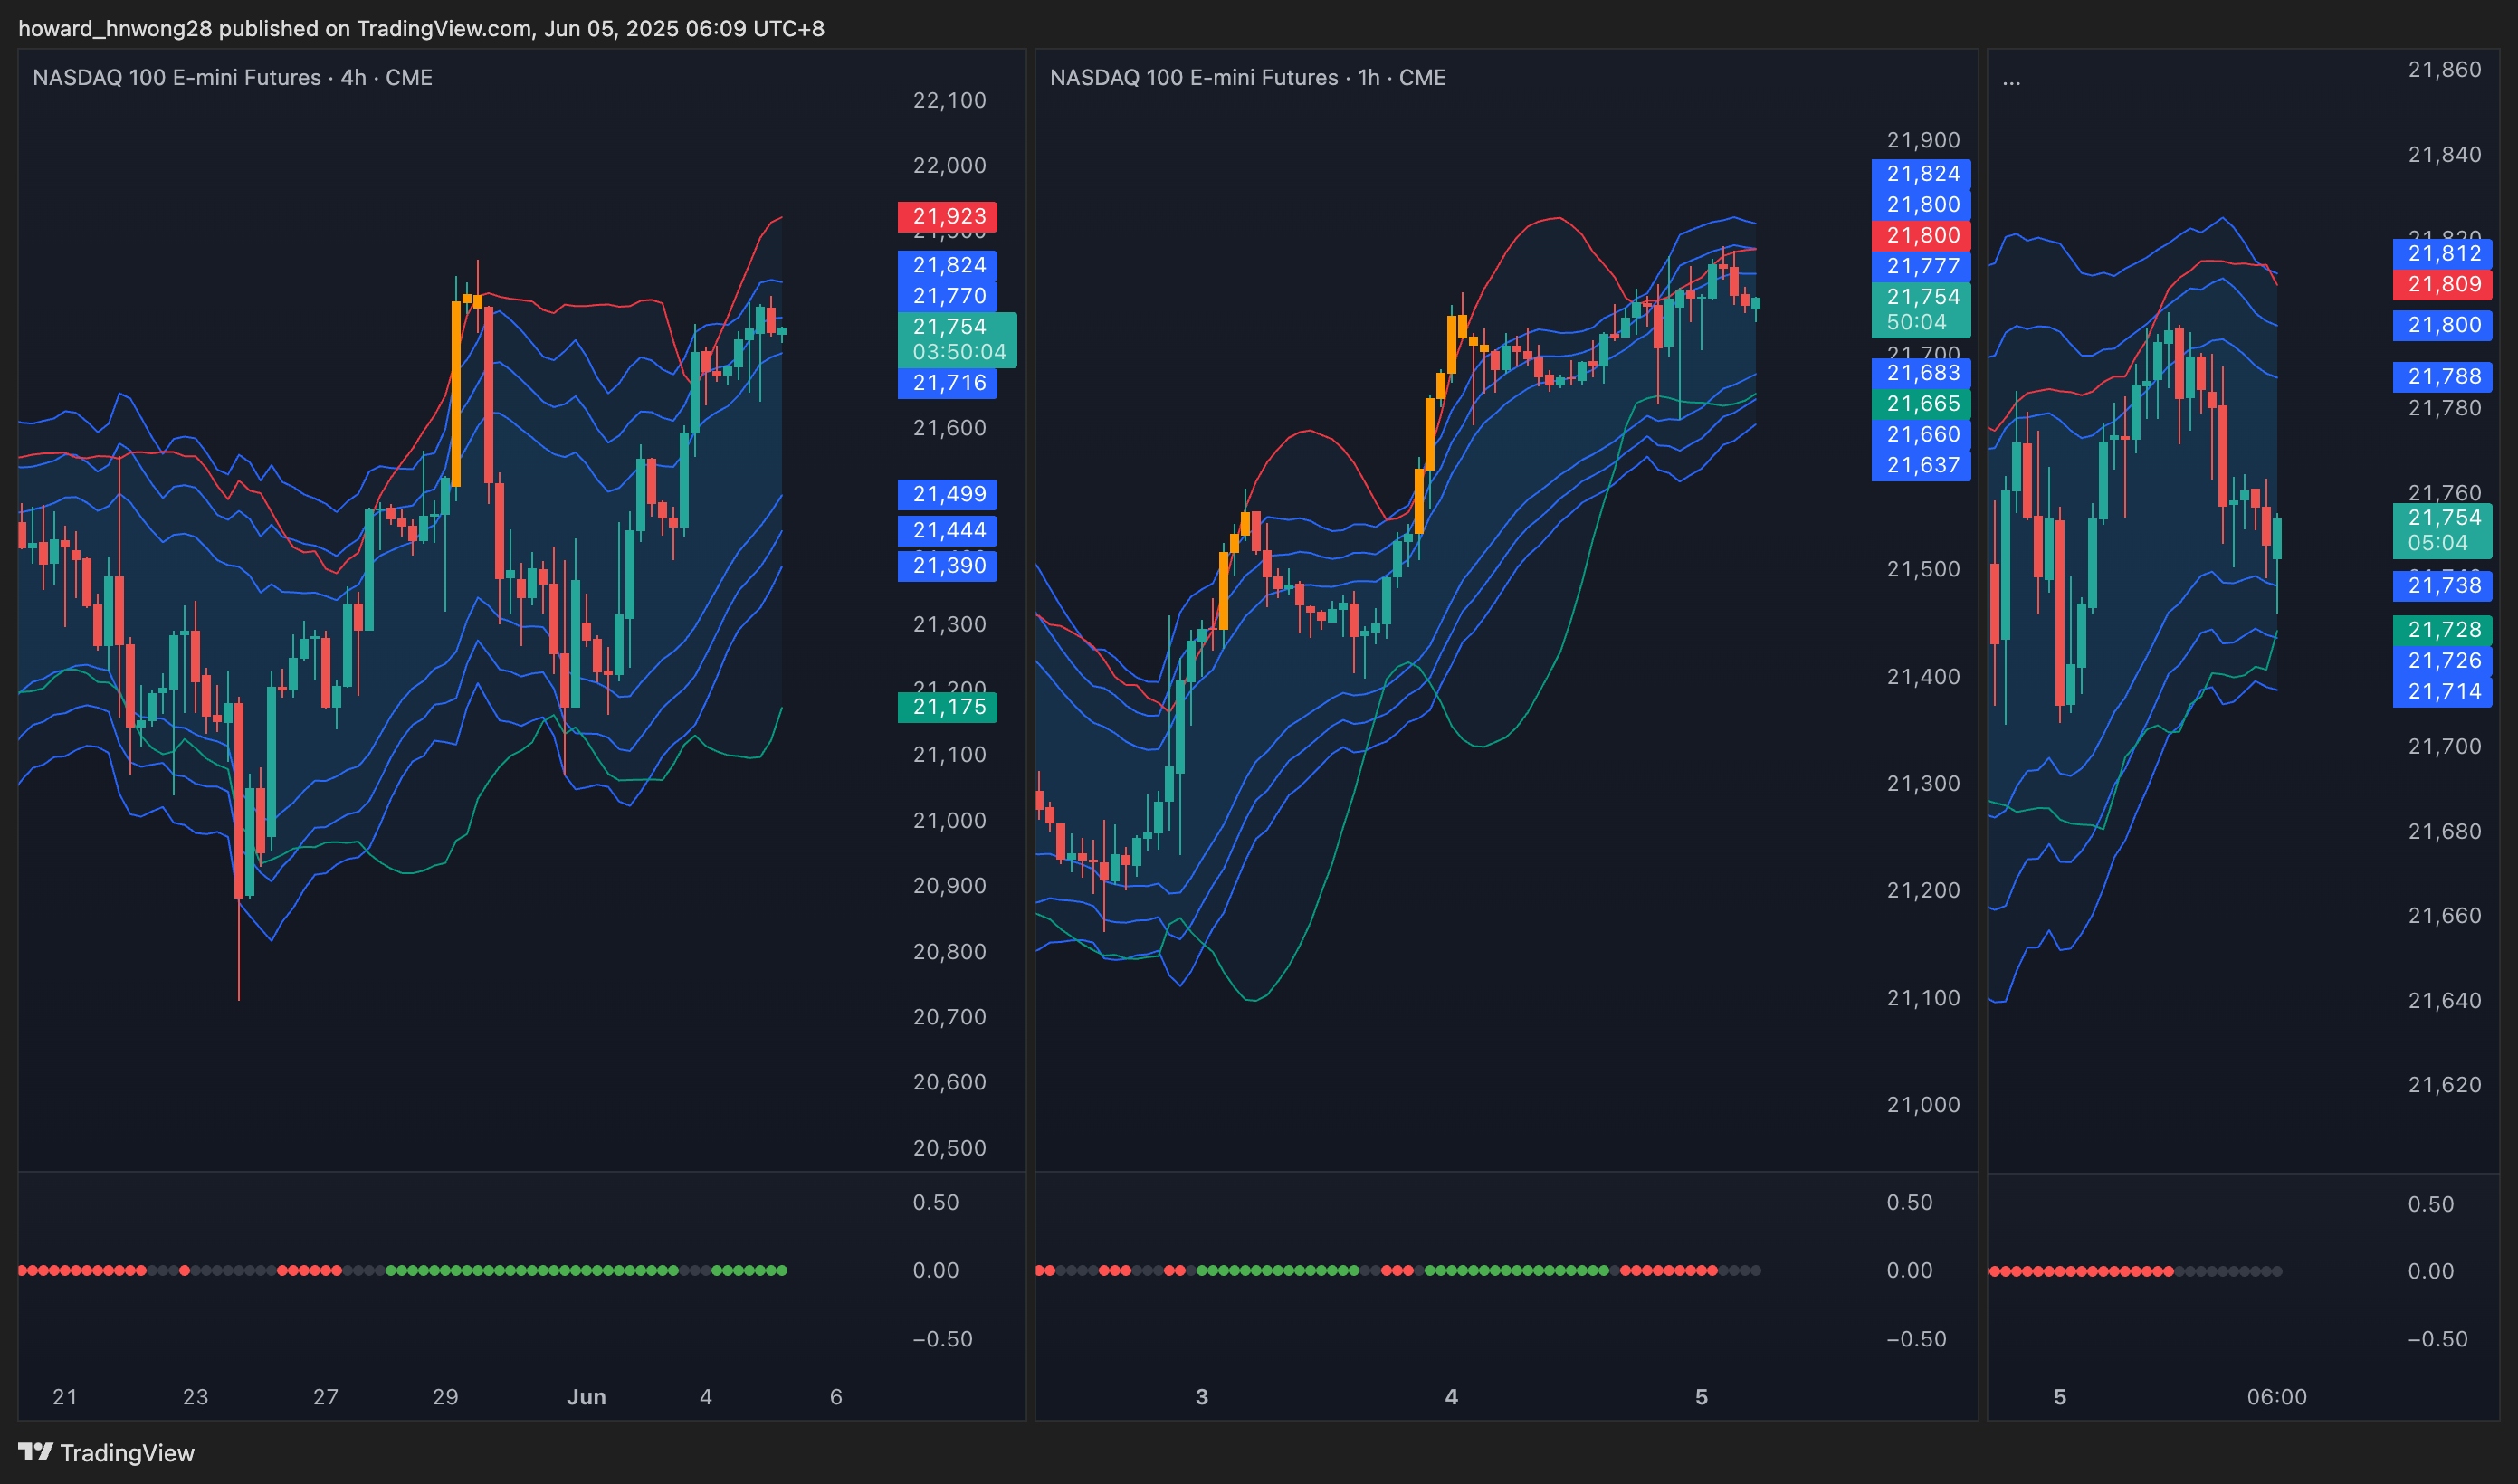Image resolution: width=2518 pixels, height=1484 pixels.
Task: Click the NASDAQ 100 E-mini Futures 4h title
Action: [x=232, y=77]
